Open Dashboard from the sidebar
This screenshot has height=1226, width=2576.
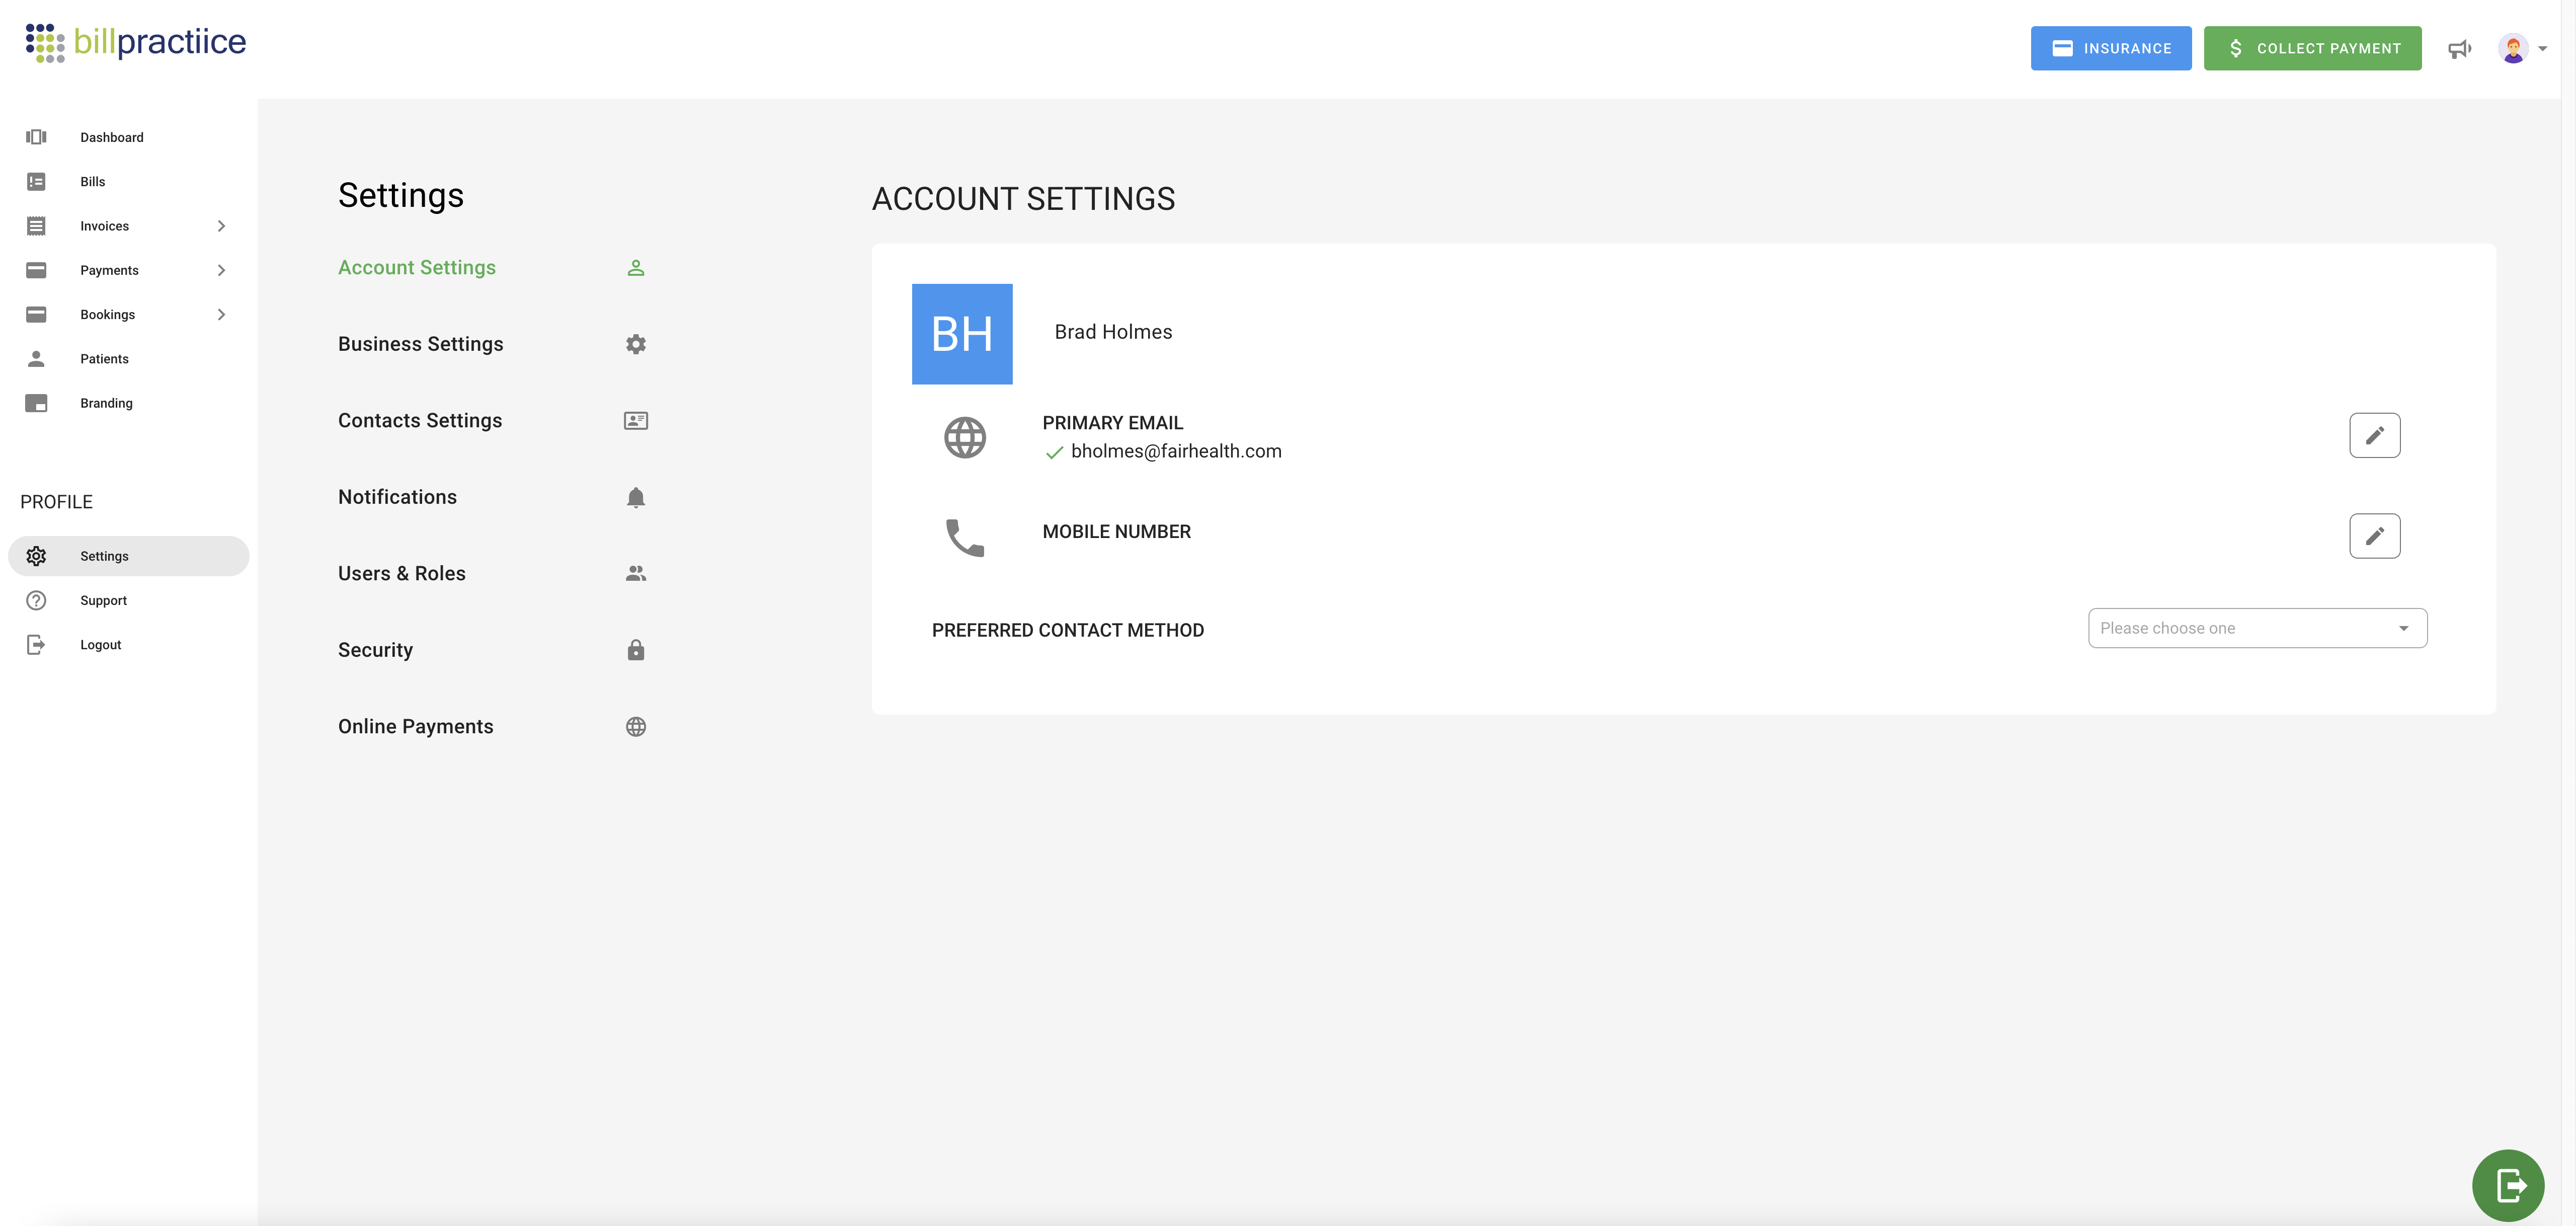click(x=111, y=137)
